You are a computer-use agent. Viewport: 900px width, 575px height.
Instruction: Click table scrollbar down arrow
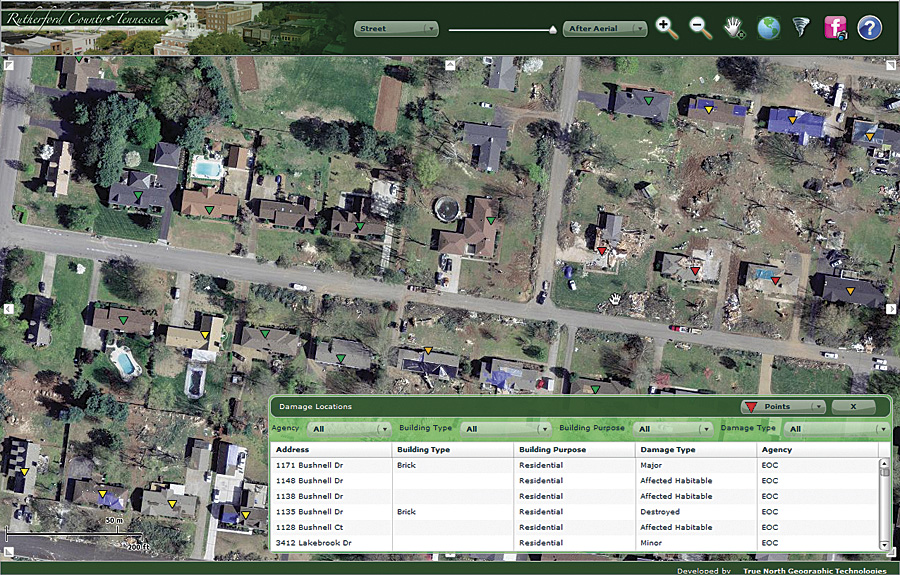(x=884, y=546)
